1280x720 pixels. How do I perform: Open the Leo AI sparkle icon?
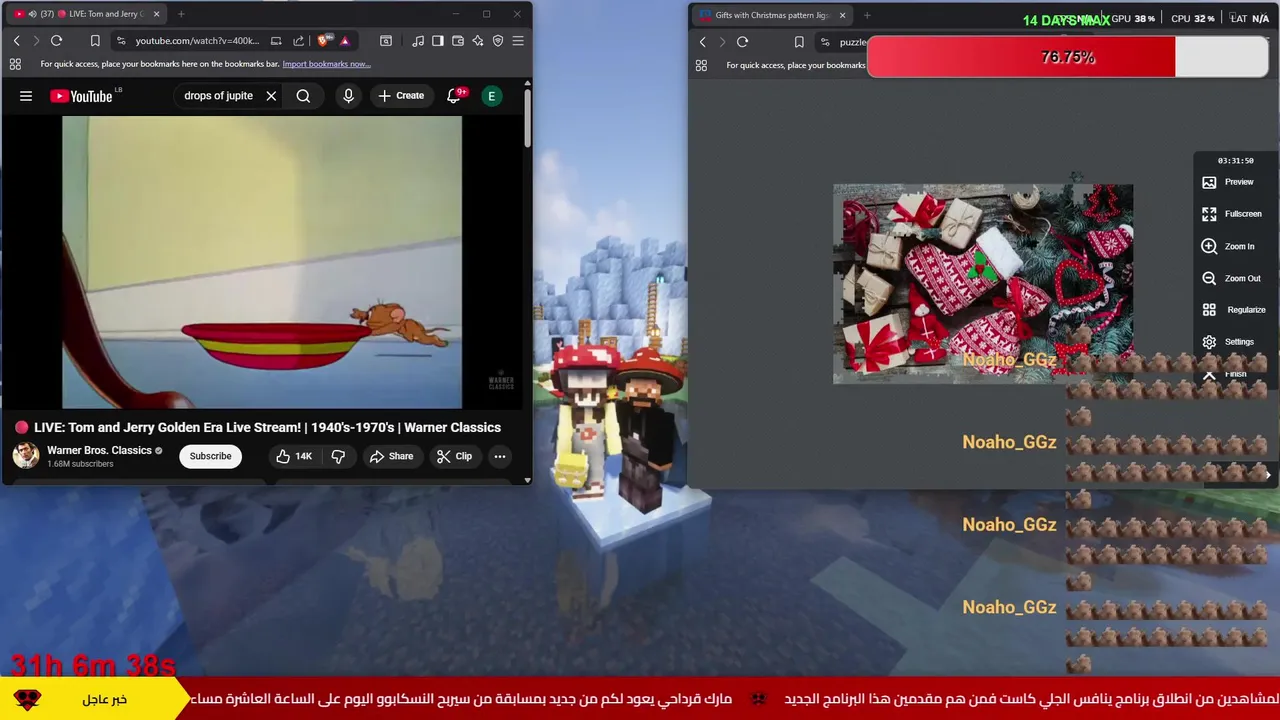pyautogui.click(x=478, y=41)
